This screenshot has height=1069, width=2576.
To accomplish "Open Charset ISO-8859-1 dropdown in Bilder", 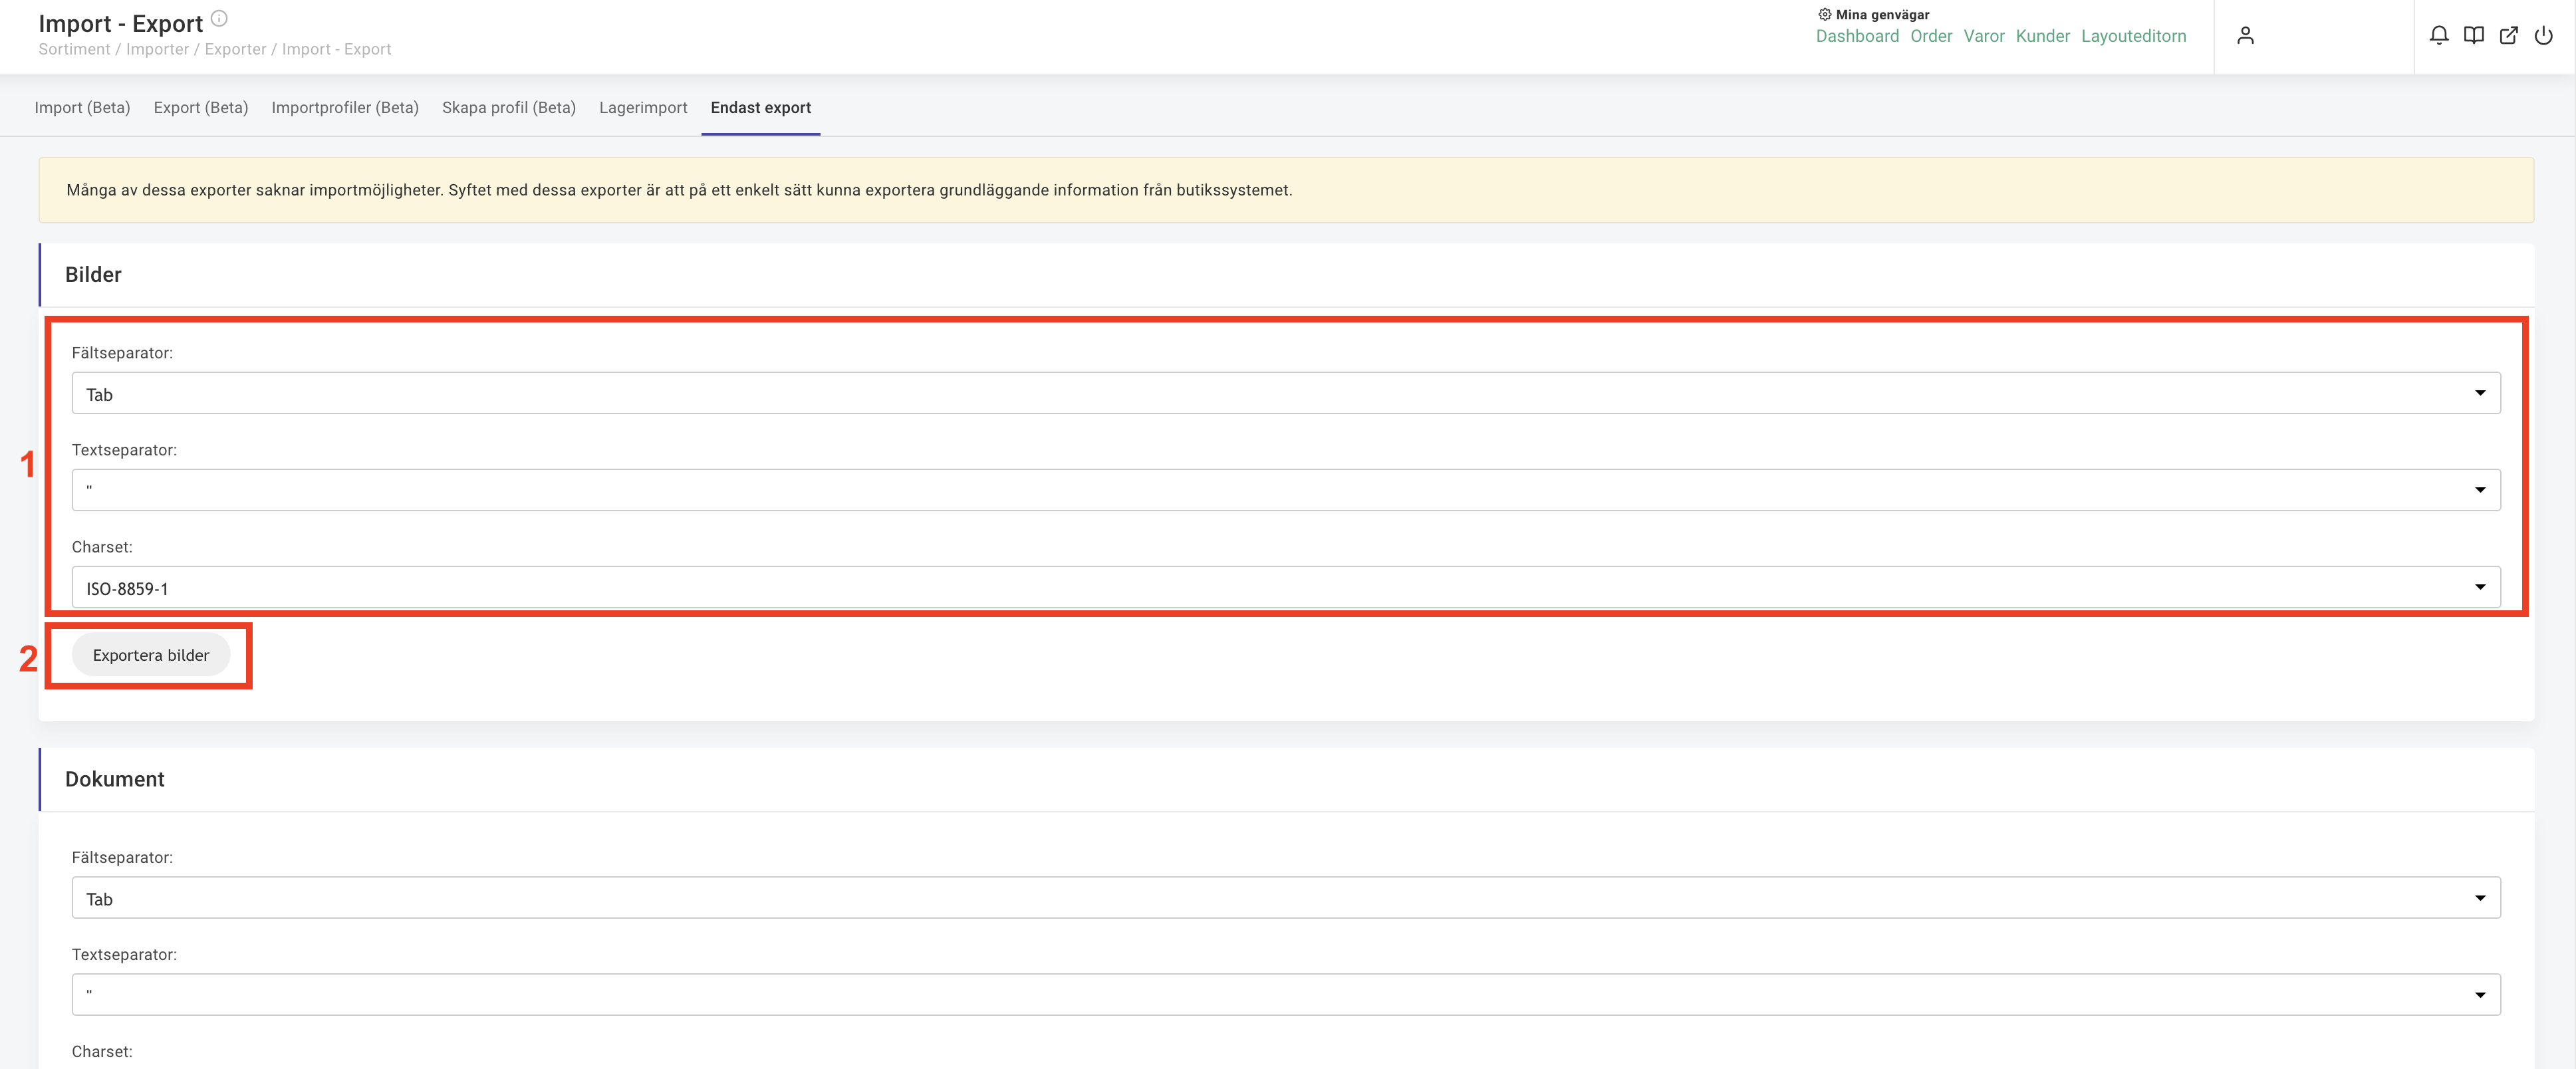I will click(1286, 587).
